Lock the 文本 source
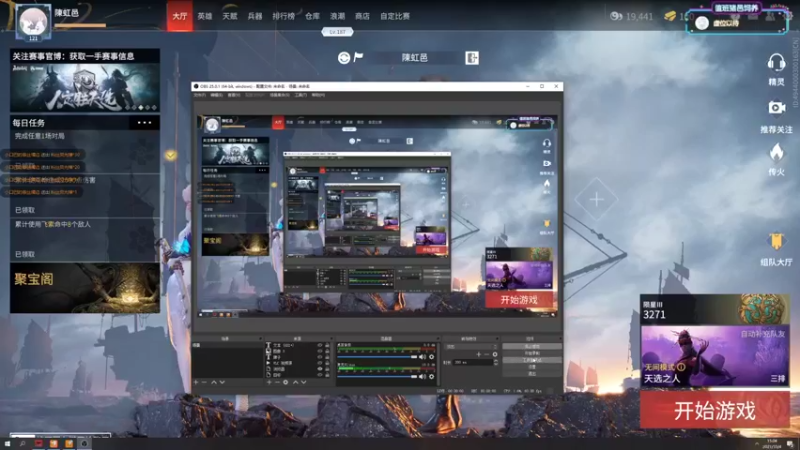 pyautogui.click(x=327, y=345)
